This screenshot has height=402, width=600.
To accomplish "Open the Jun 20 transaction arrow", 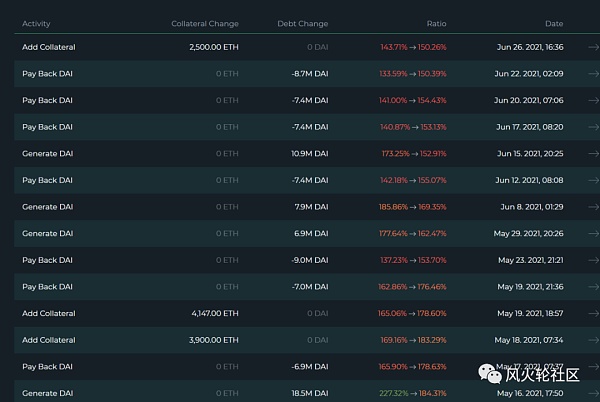I will (x=593, y=100).
